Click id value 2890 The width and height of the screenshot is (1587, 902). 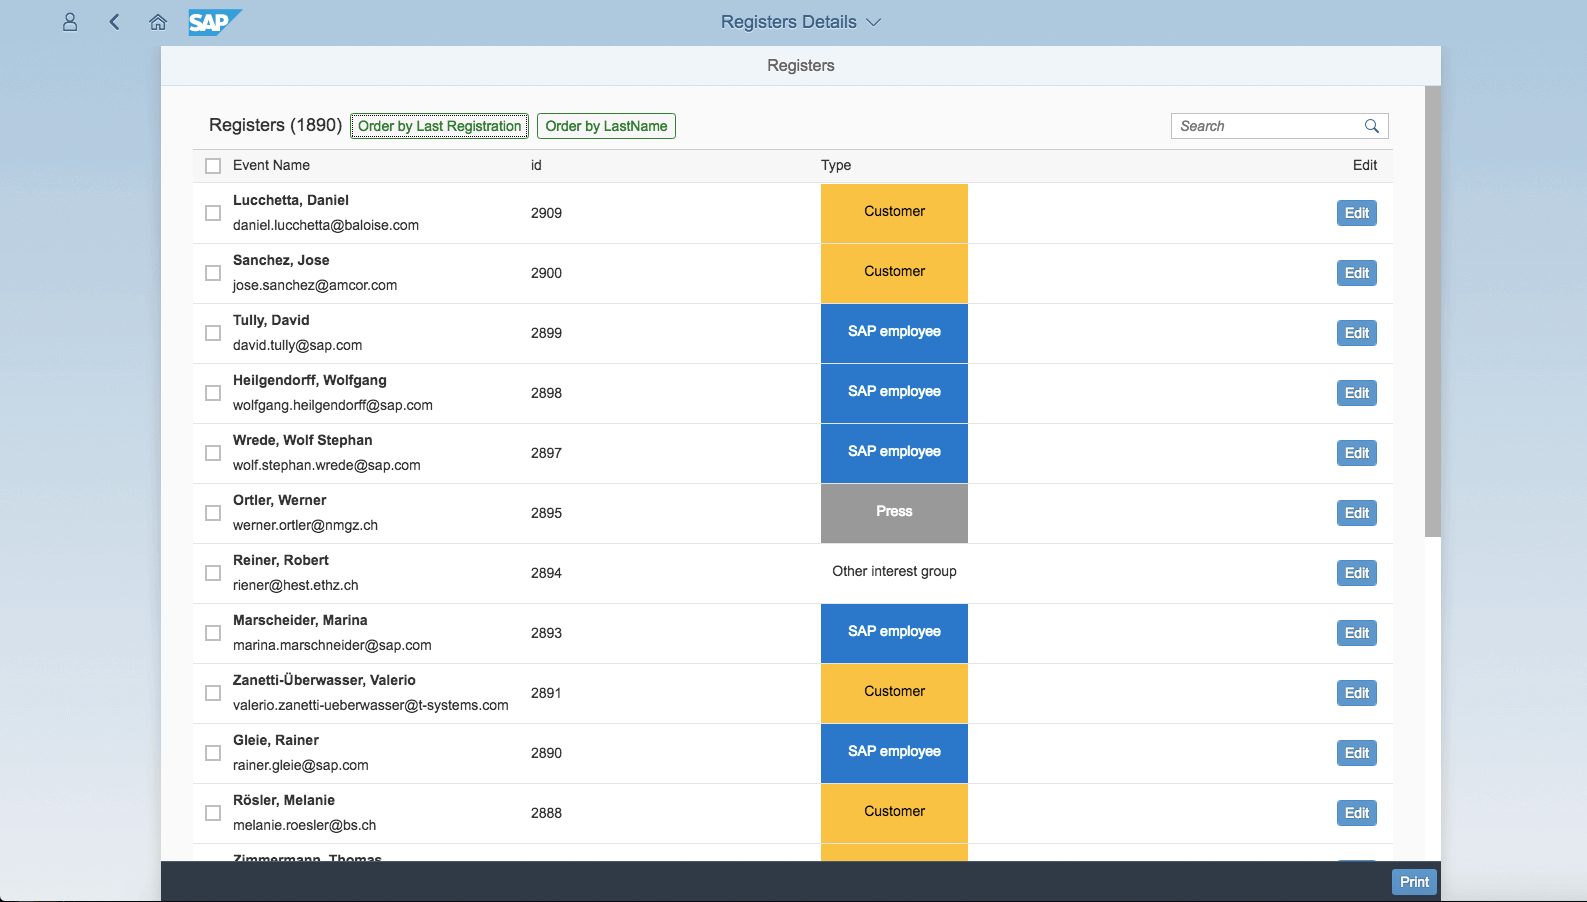[x=546, y=753]
